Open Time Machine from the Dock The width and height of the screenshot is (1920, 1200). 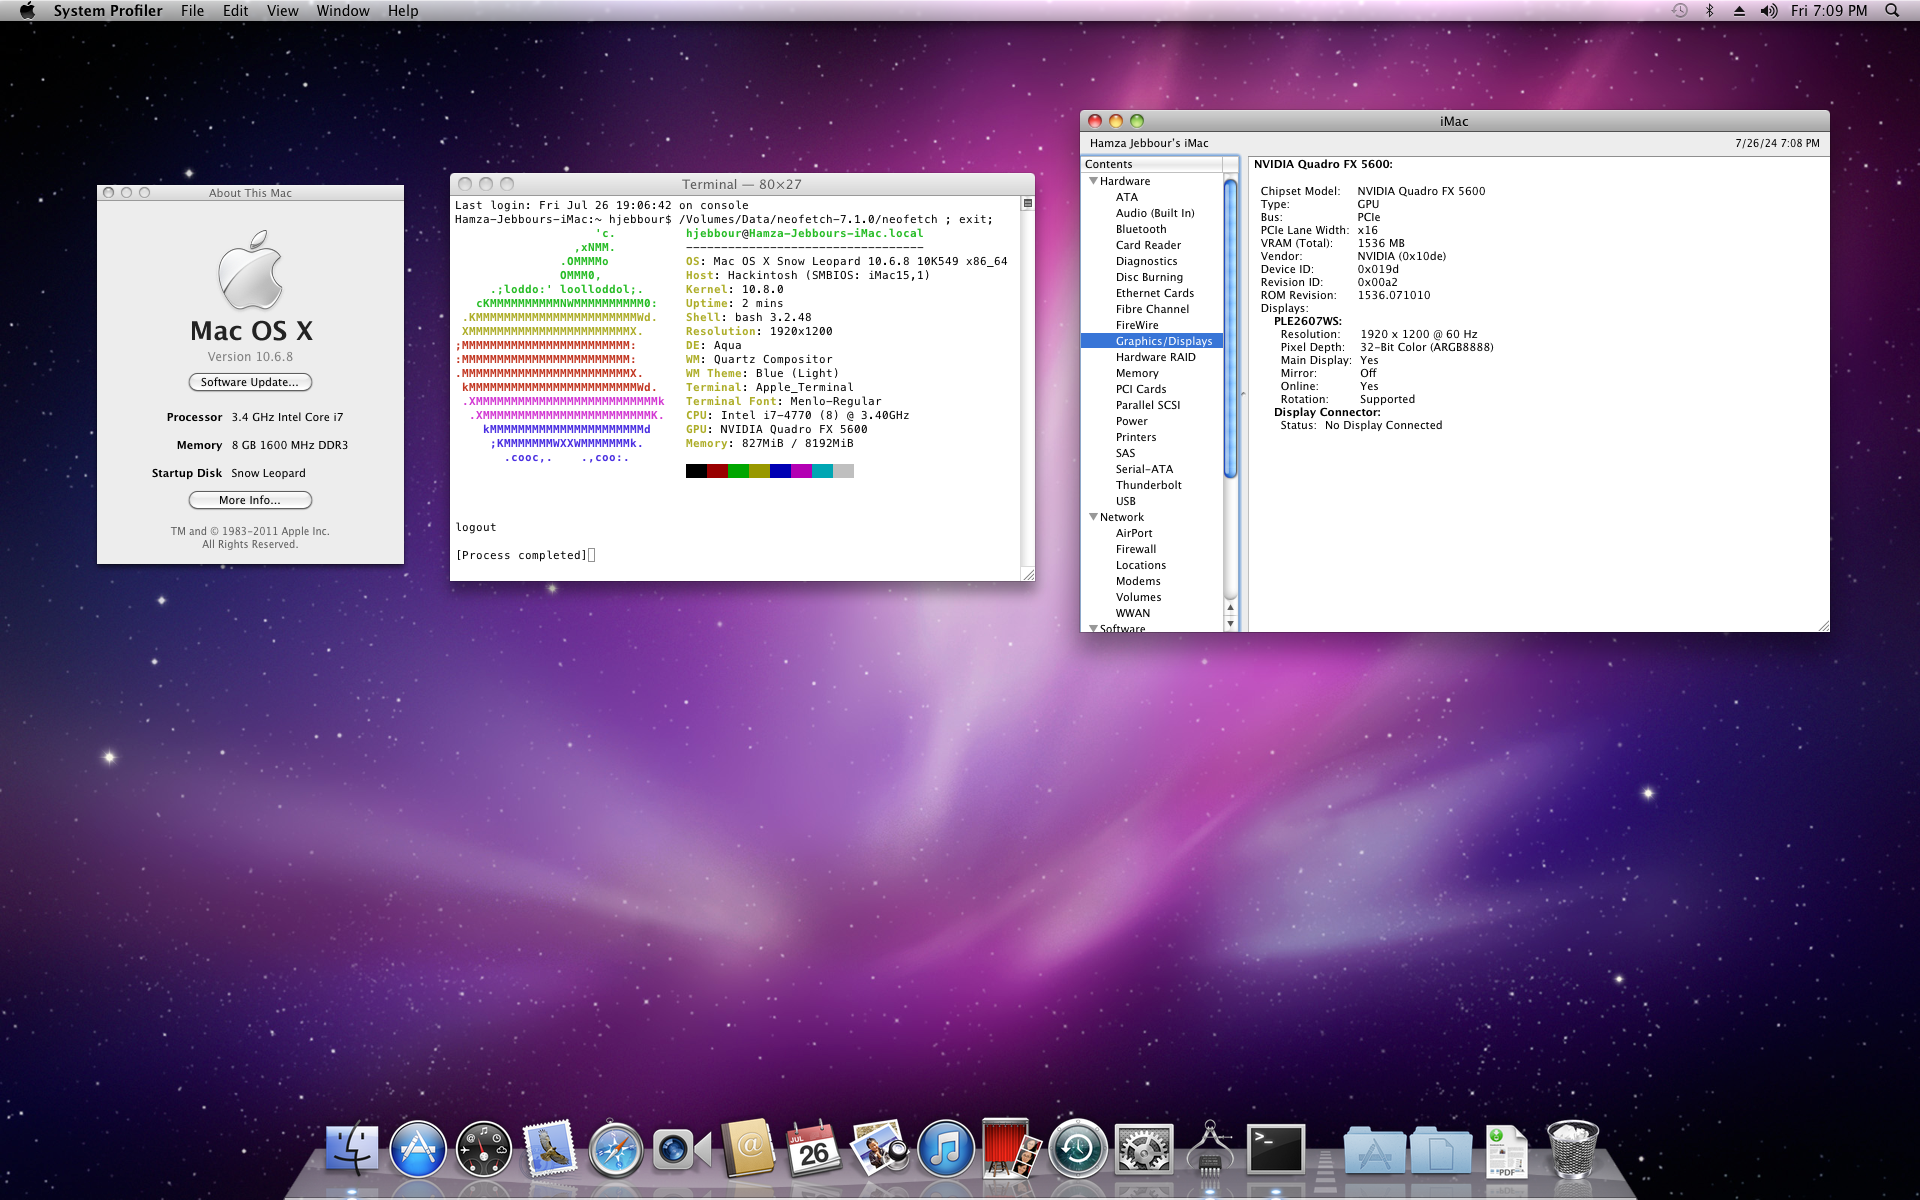click(1077, 1149)
